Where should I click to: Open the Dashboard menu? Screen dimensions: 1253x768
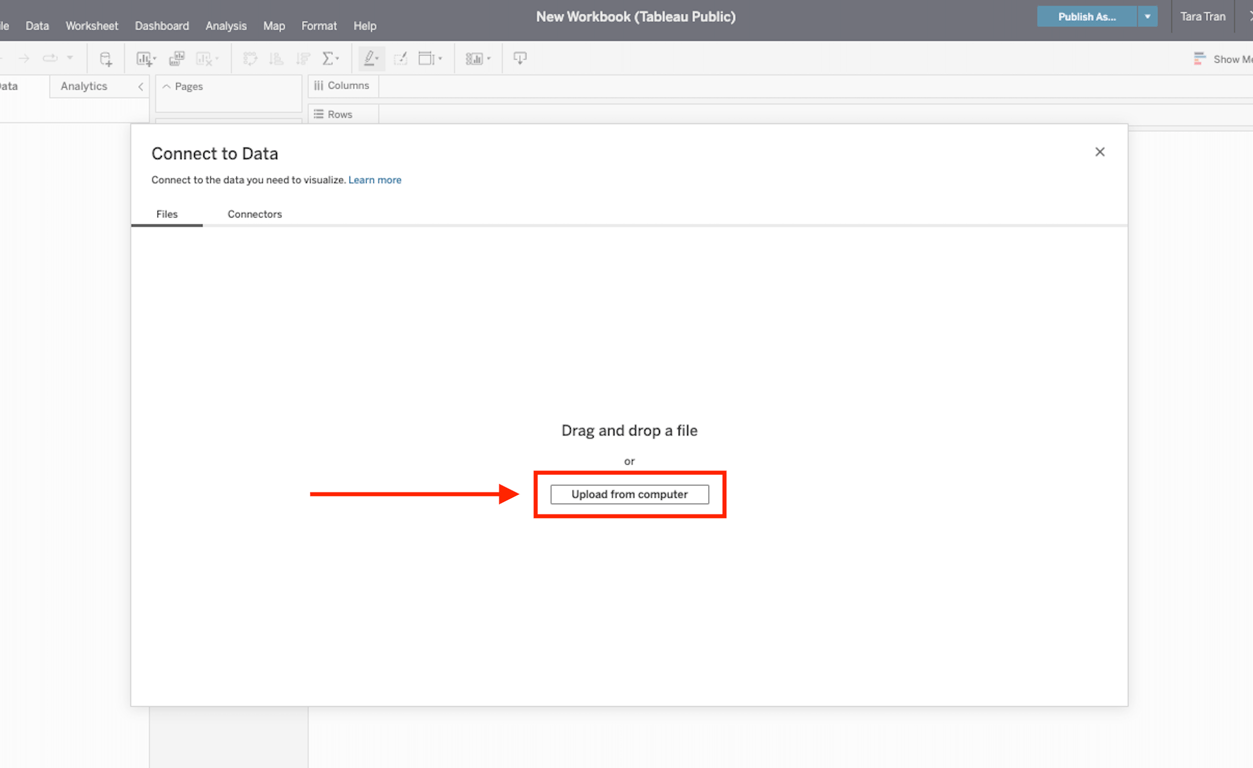pyautogui.click(x=162, y=26)
